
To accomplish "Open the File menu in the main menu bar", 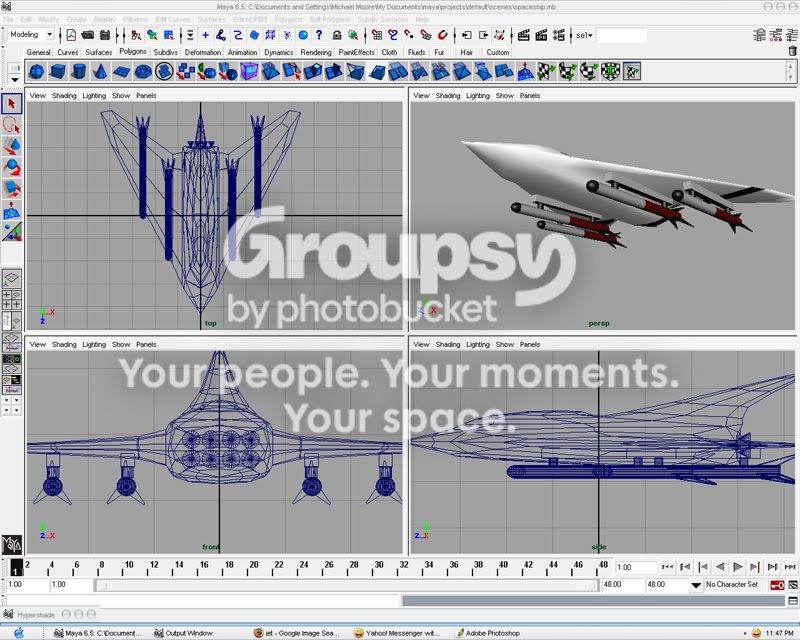I will pos(8,19).
